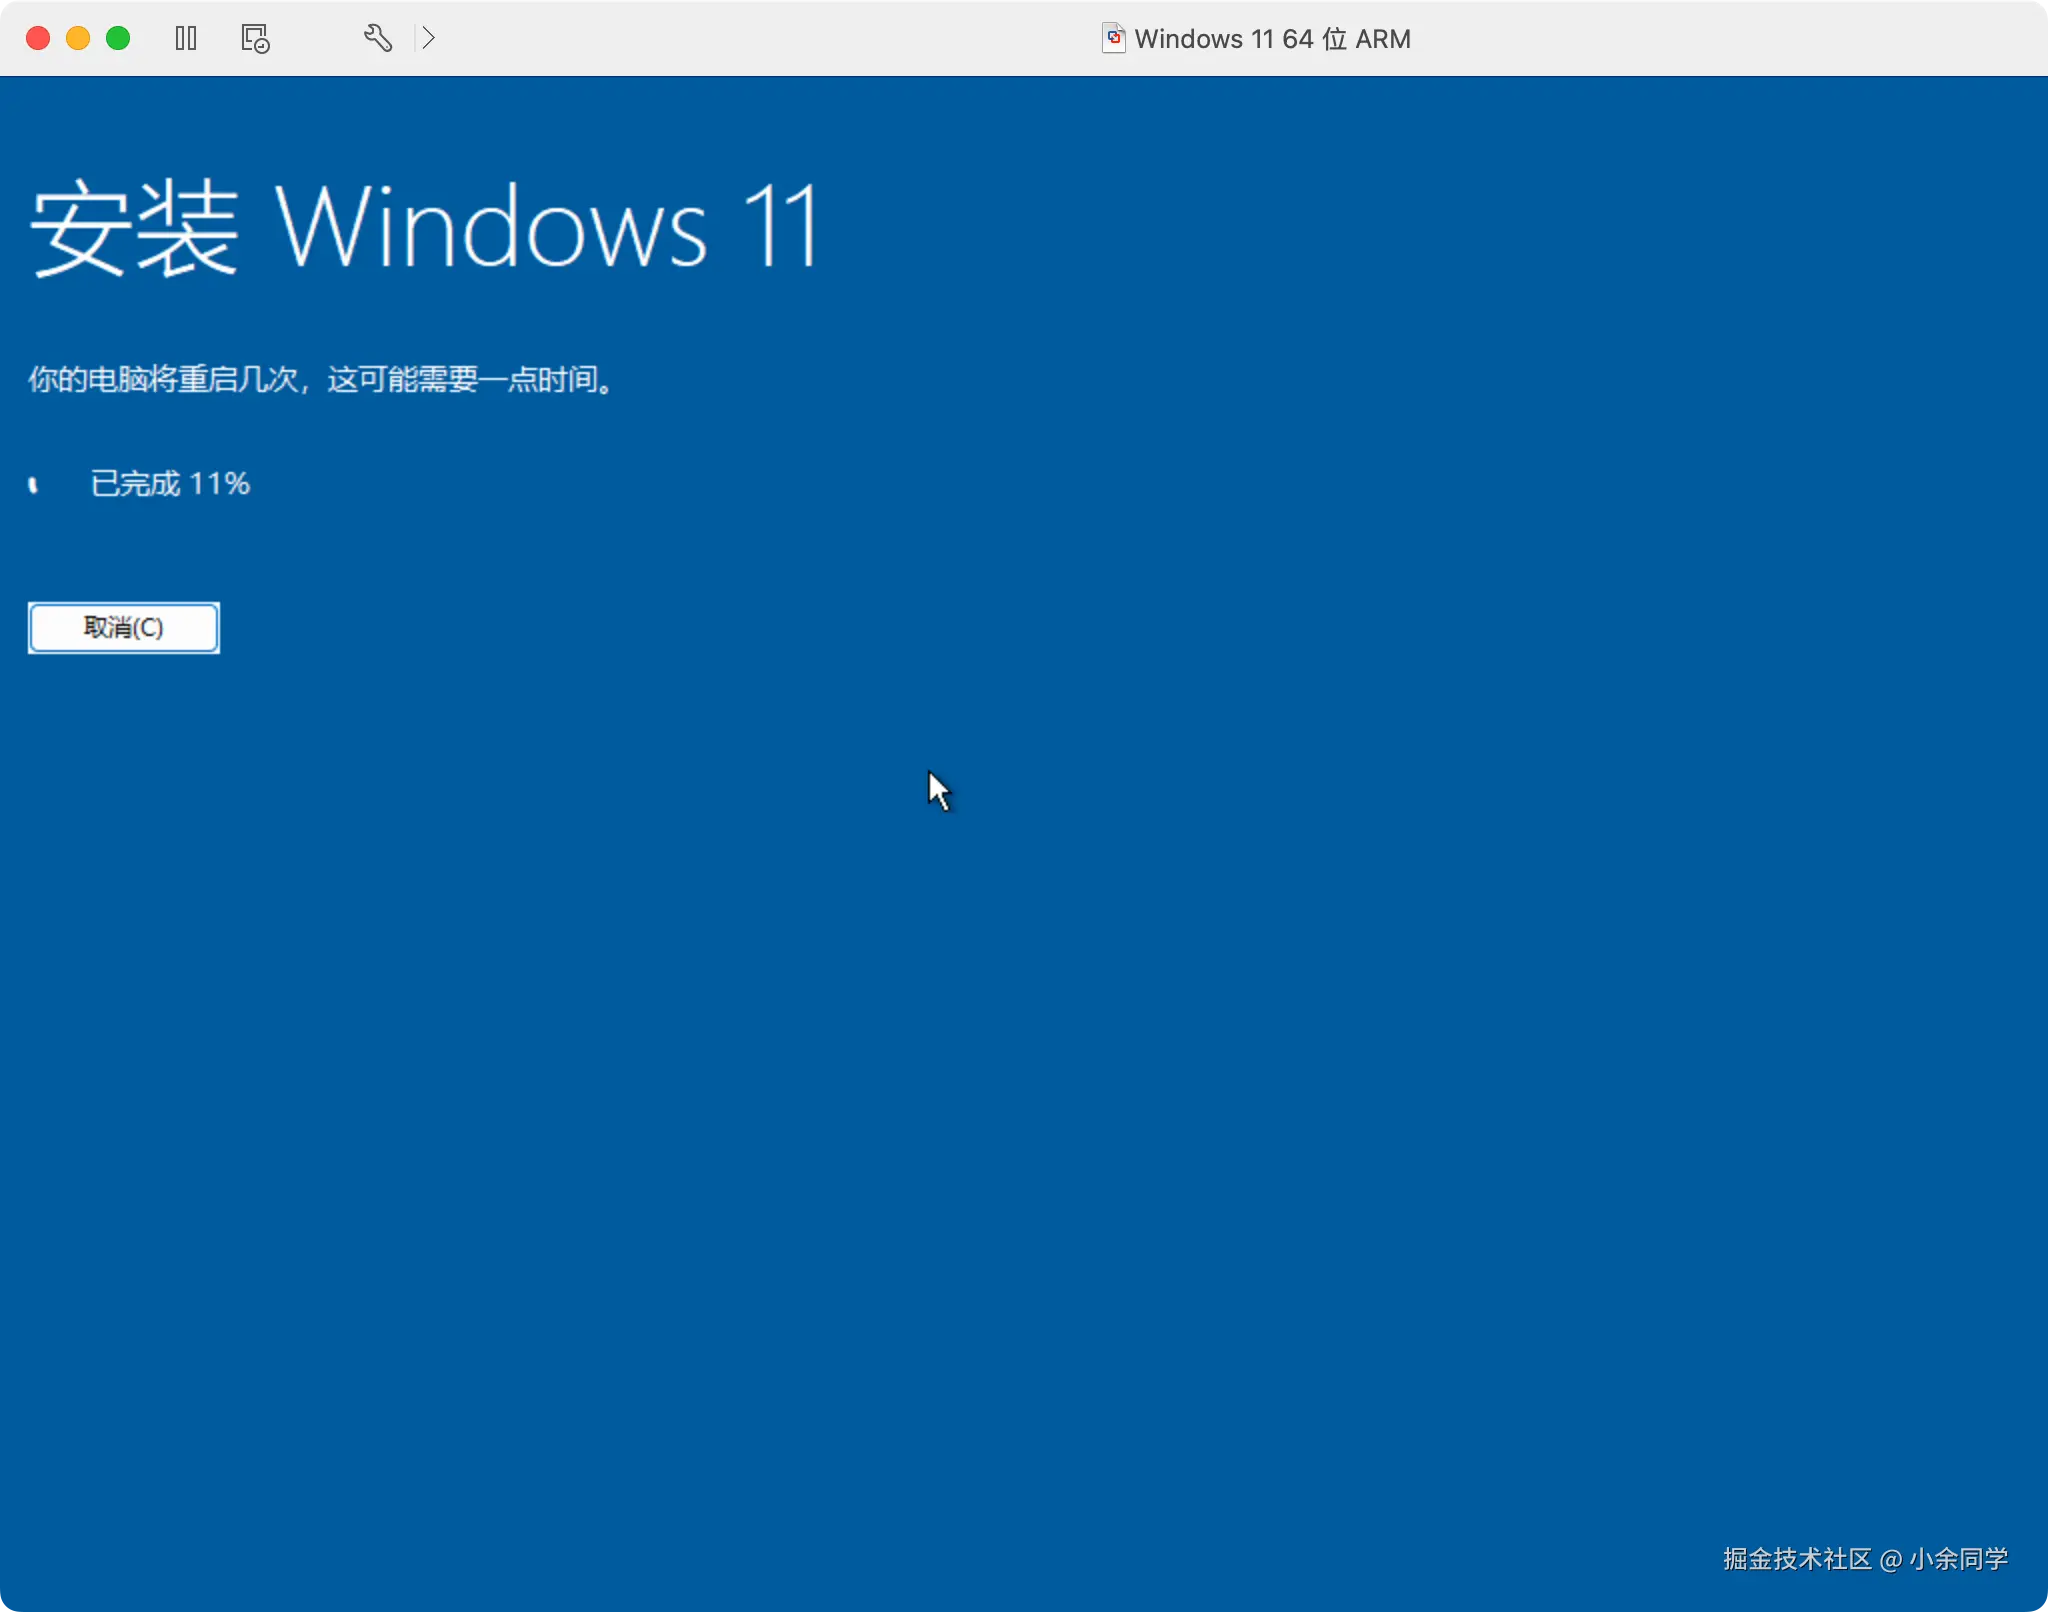Pause the virtual machine

pyautogui.click(x=186, y=38)
